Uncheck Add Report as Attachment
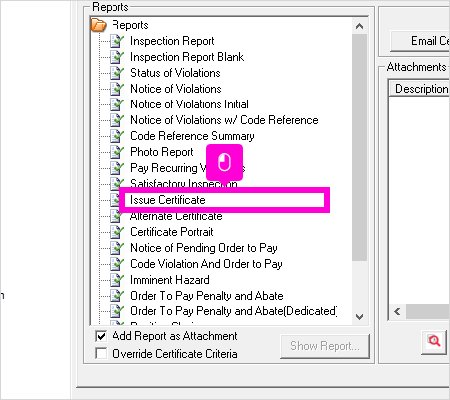The image size is (450, 400). (101, 336)
